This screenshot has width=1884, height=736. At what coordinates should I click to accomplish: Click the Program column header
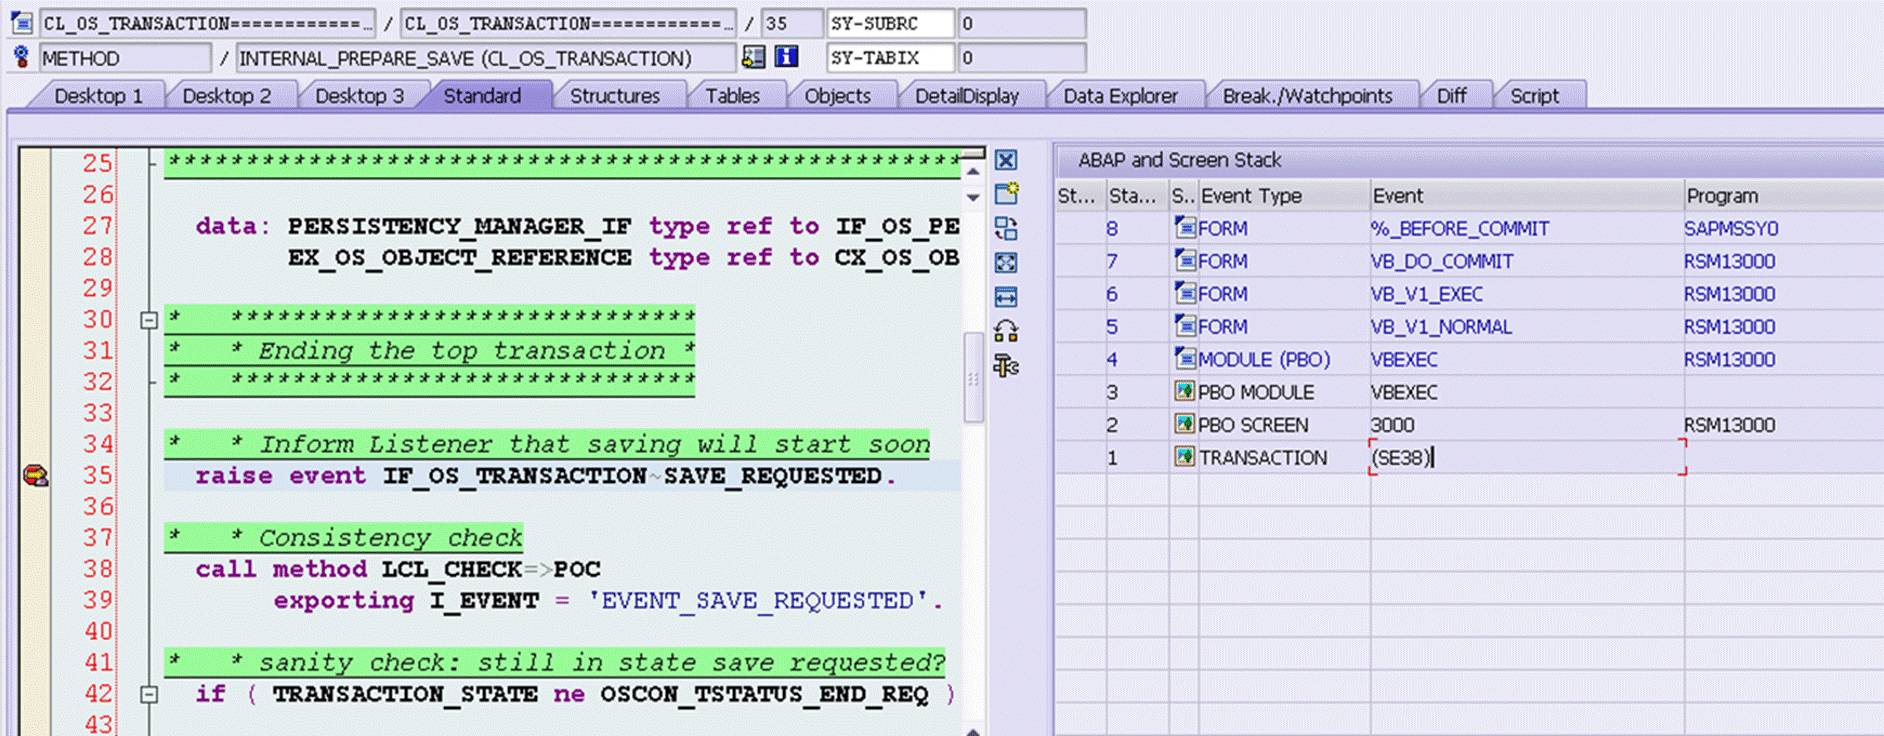[1782, 196]
